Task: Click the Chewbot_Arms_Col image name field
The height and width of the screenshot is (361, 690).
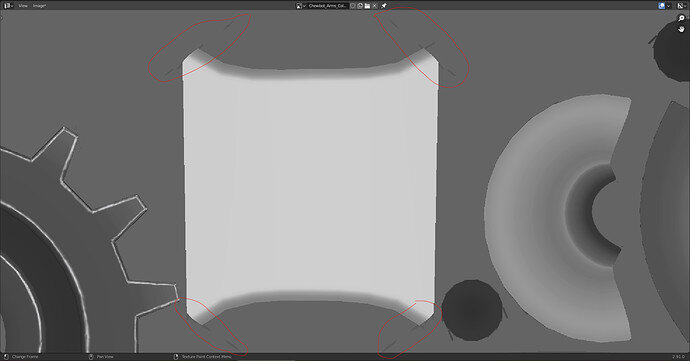Action: pos(328,6)
